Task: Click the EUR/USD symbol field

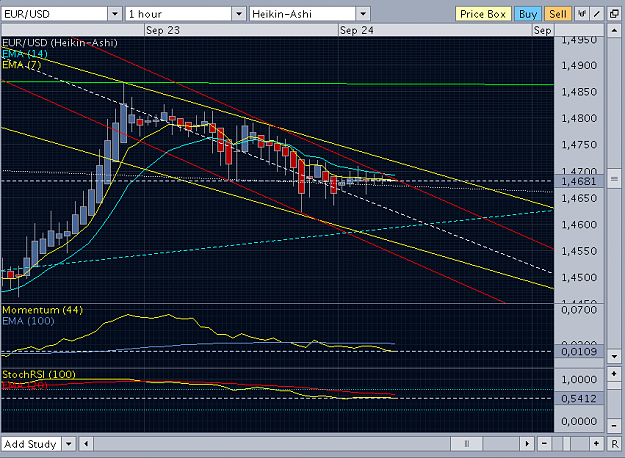Action: click(x=55, y=14)
